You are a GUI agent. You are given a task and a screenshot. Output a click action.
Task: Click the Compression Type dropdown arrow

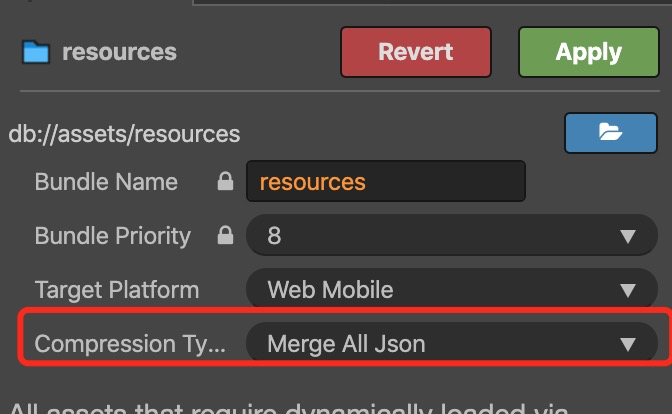(628, 345)
